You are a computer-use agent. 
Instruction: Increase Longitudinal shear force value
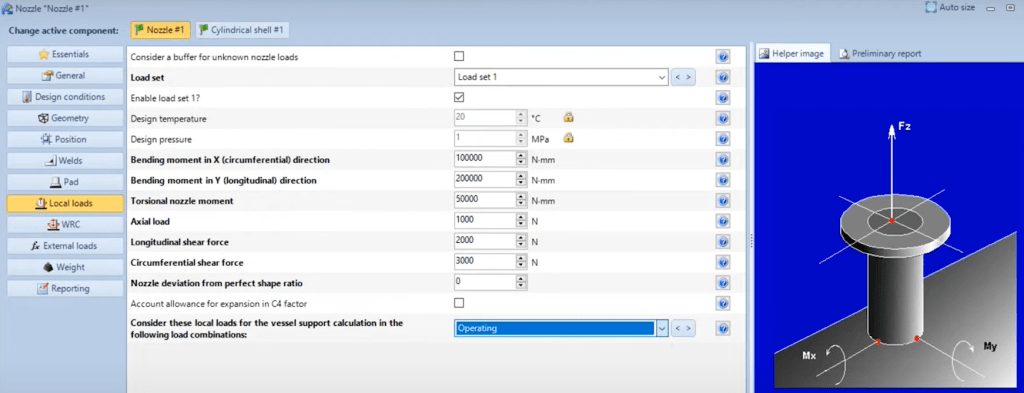[521, 238]
